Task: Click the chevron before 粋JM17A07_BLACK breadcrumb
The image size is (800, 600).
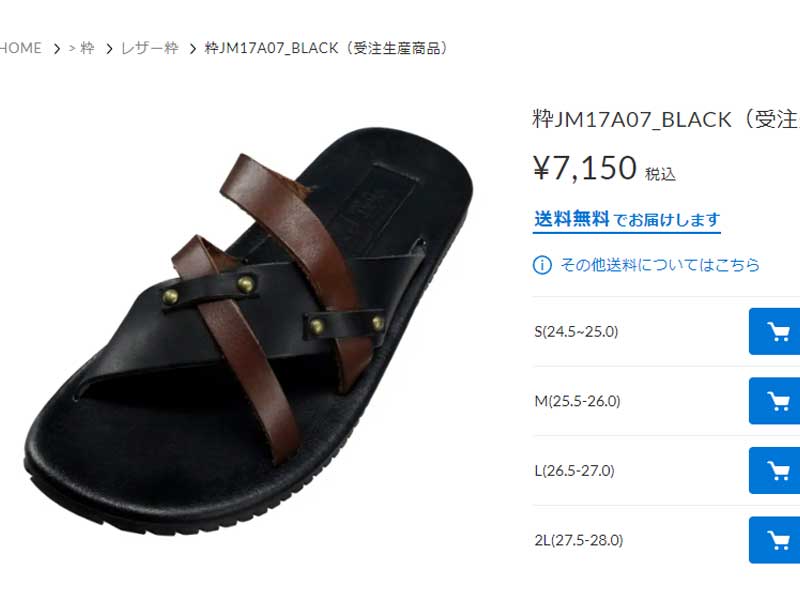Action: tap(193, 48)
